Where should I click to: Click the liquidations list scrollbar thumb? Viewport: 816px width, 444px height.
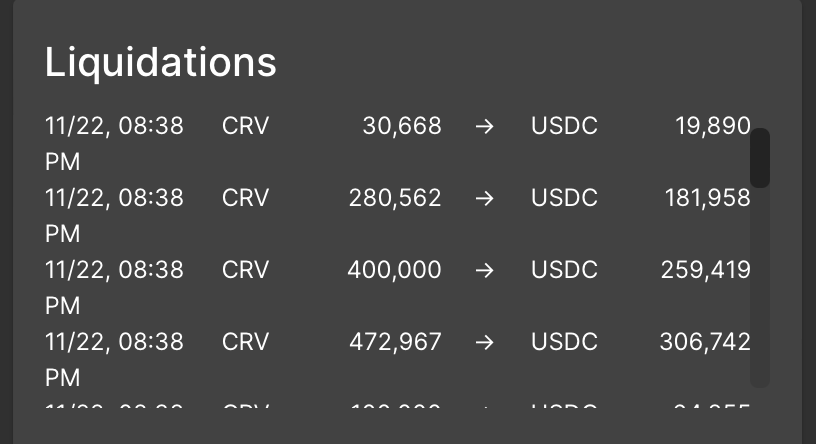click(760, 158)
